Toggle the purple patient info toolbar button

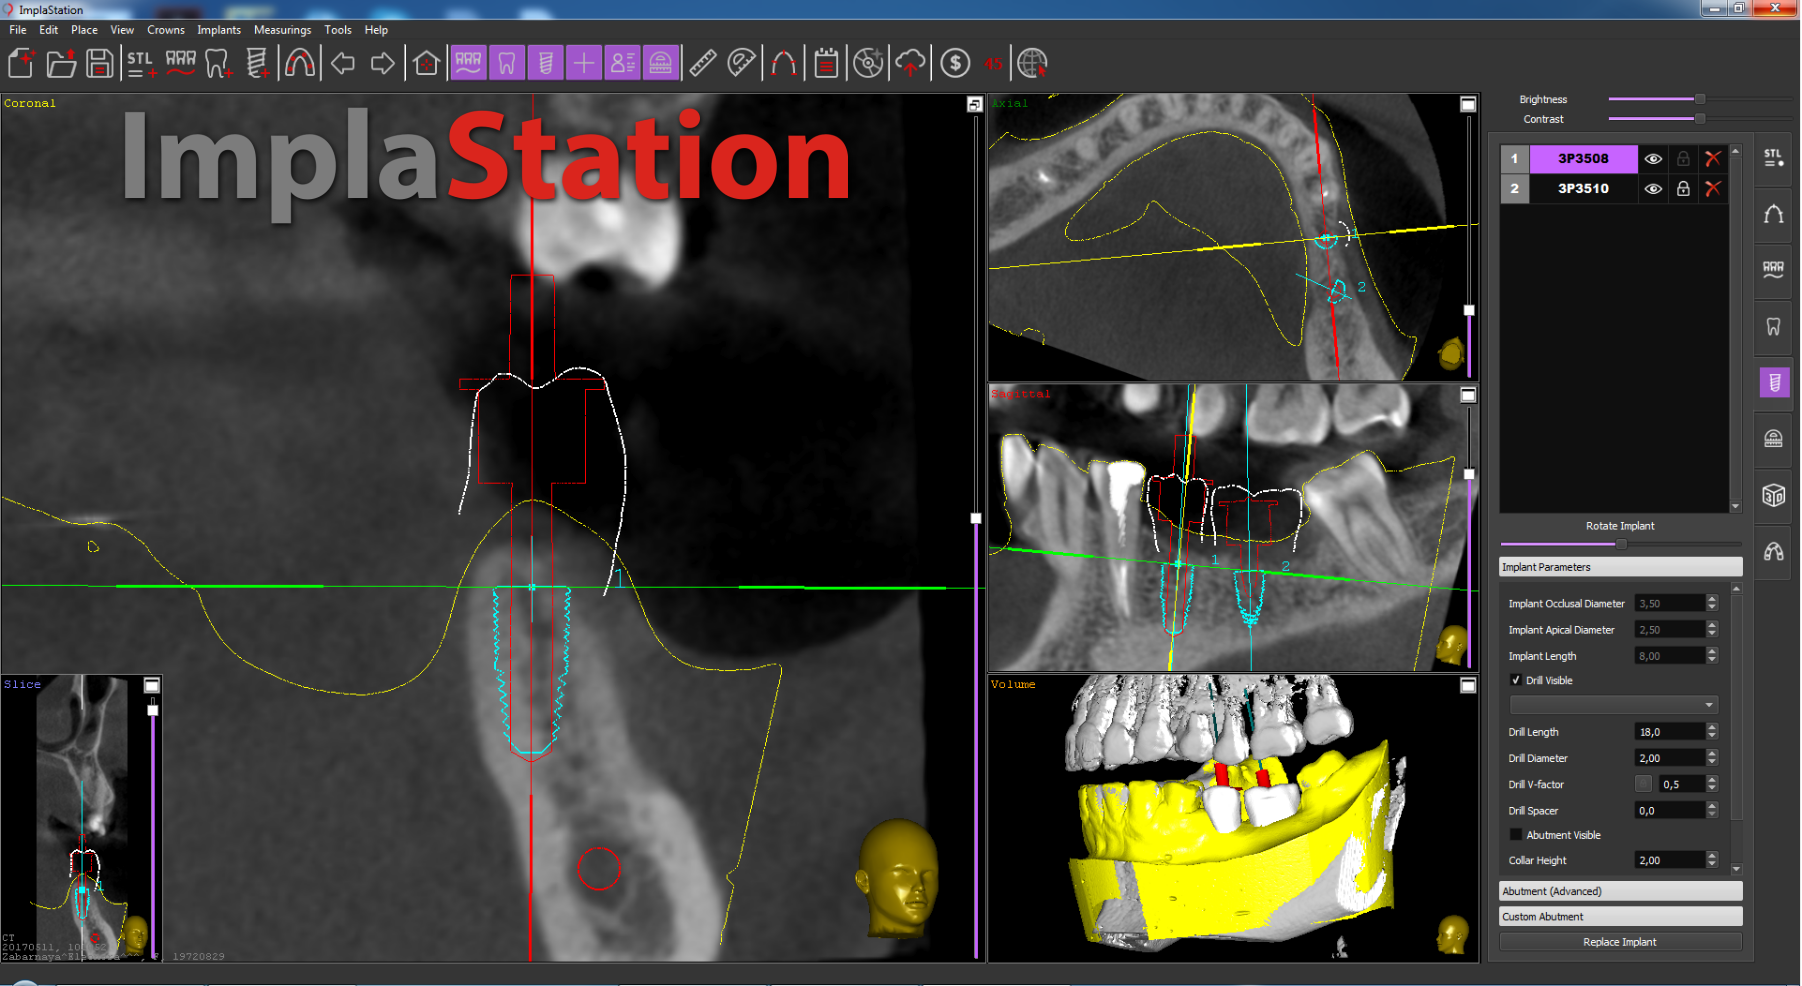tap(622, 64)
